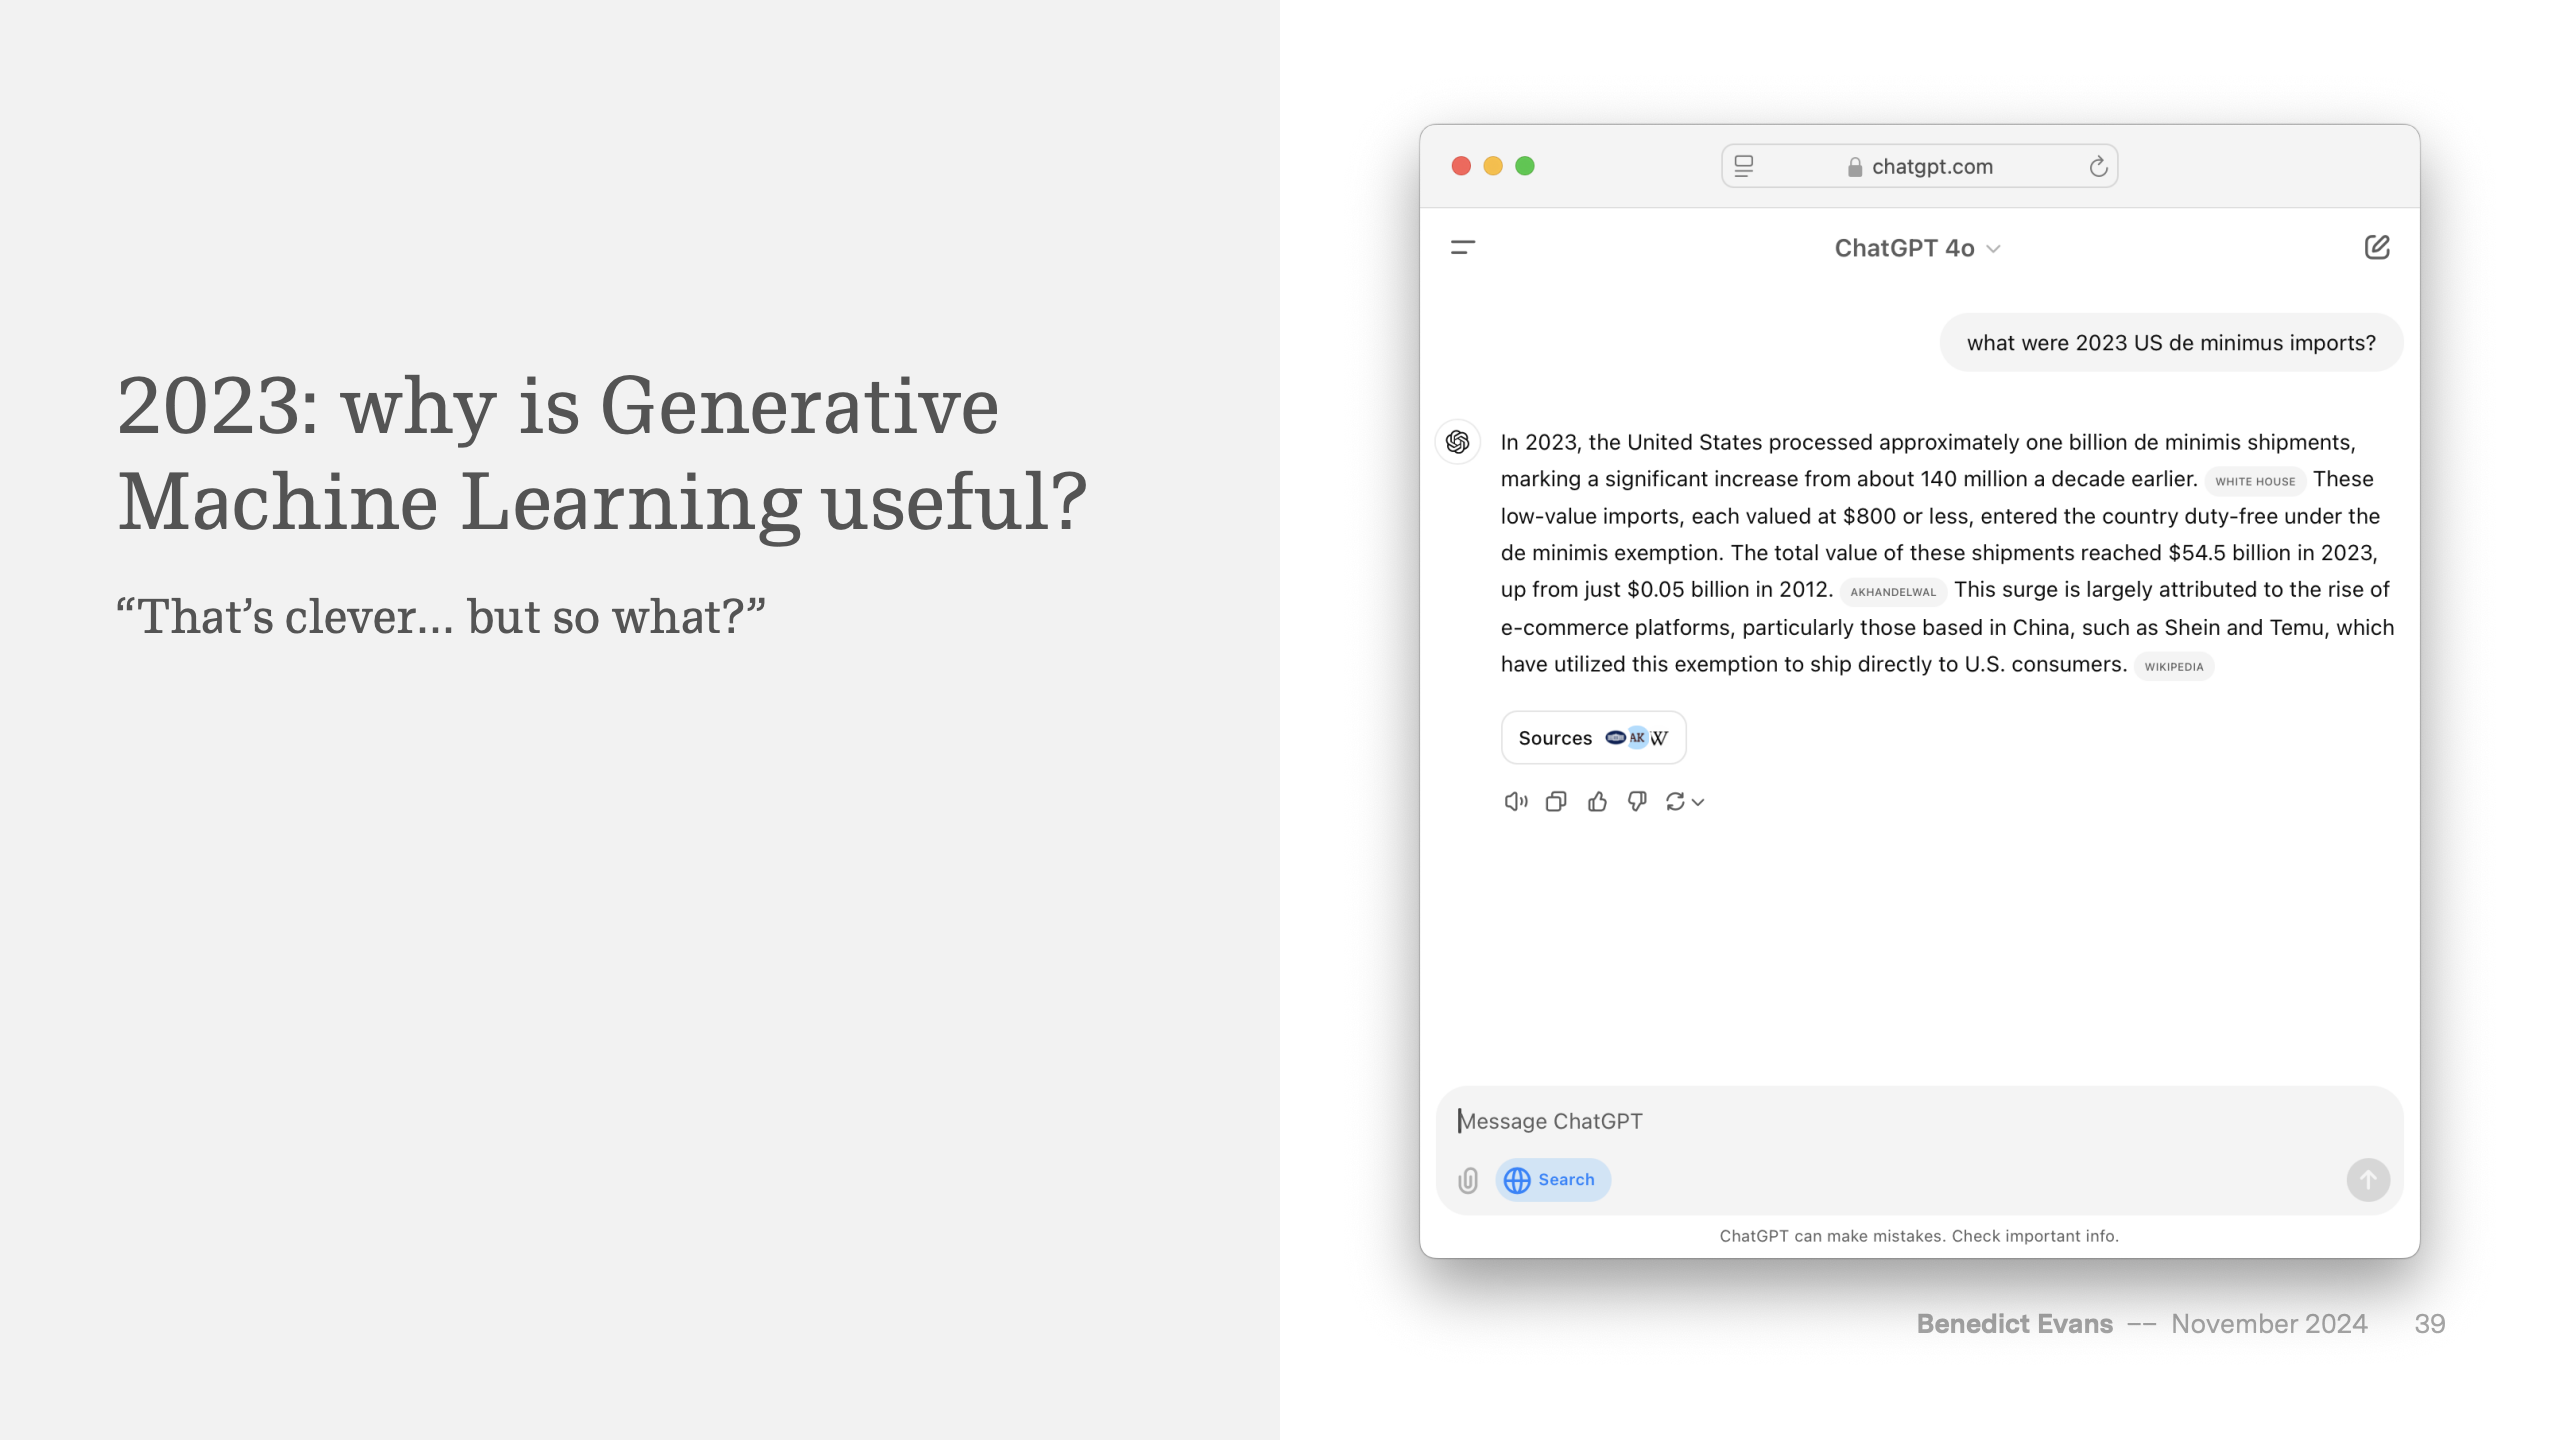
Task: Click the attach file paperclip icon
Action: 1467,1180
